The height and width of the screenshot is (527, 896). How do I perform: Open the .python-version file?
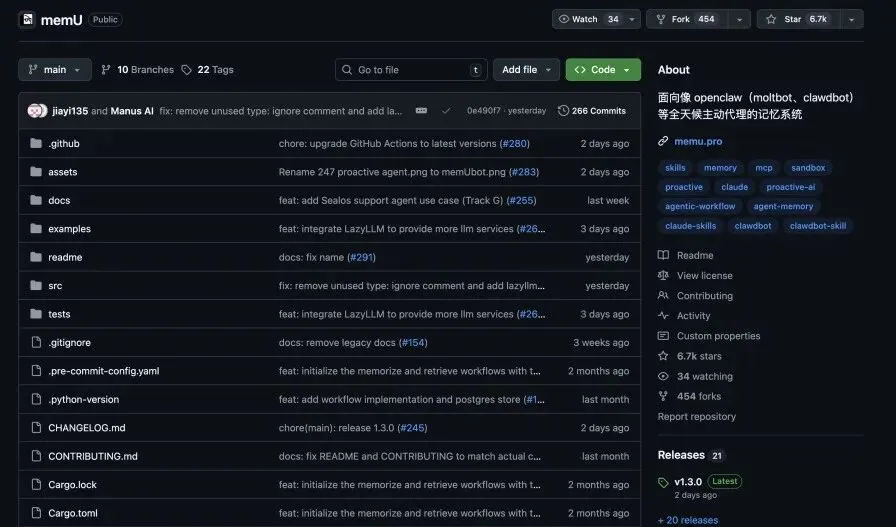[83, 400]
